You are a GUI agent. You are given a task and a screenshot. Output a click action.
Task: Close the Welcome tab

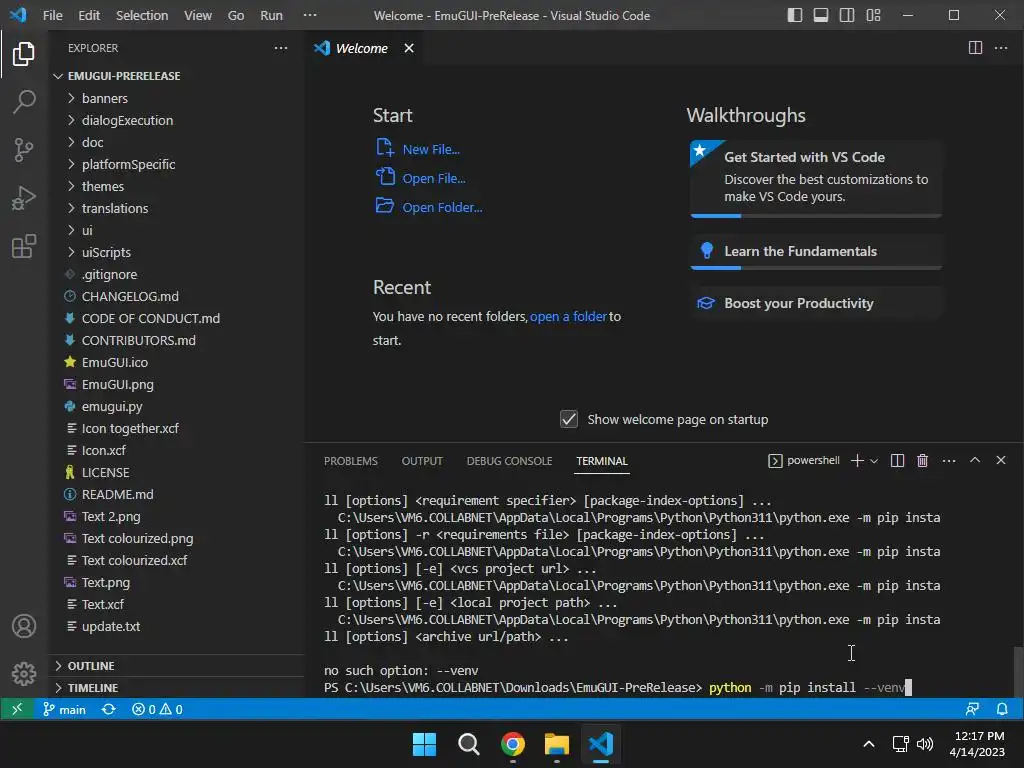(x=409, y=48)
